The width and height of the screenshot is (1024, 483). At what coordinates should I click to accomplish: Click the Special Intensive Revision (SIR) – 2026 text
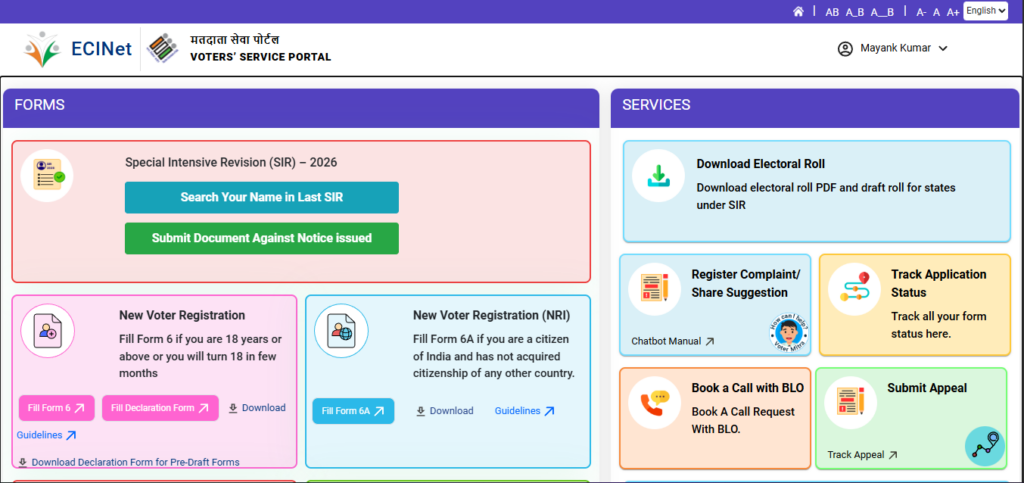point(231,163)
